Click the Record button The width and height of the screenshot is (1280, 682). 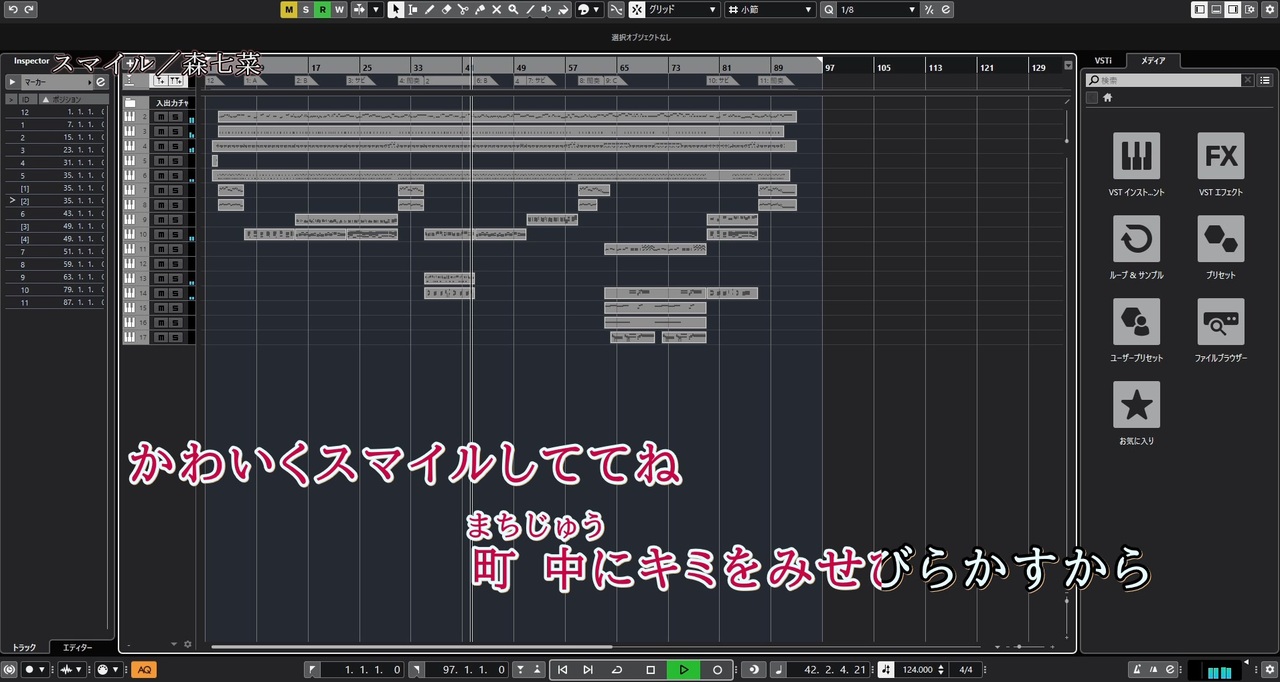[x=717, y=669]
